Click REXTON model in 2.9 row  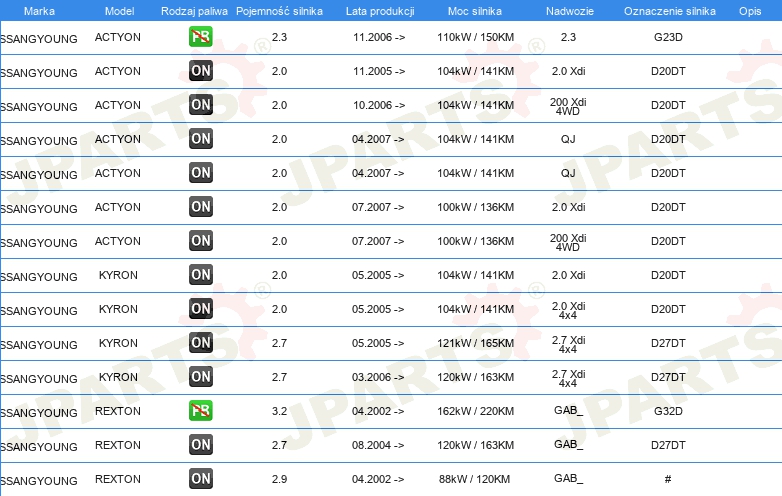coord(118,479)
